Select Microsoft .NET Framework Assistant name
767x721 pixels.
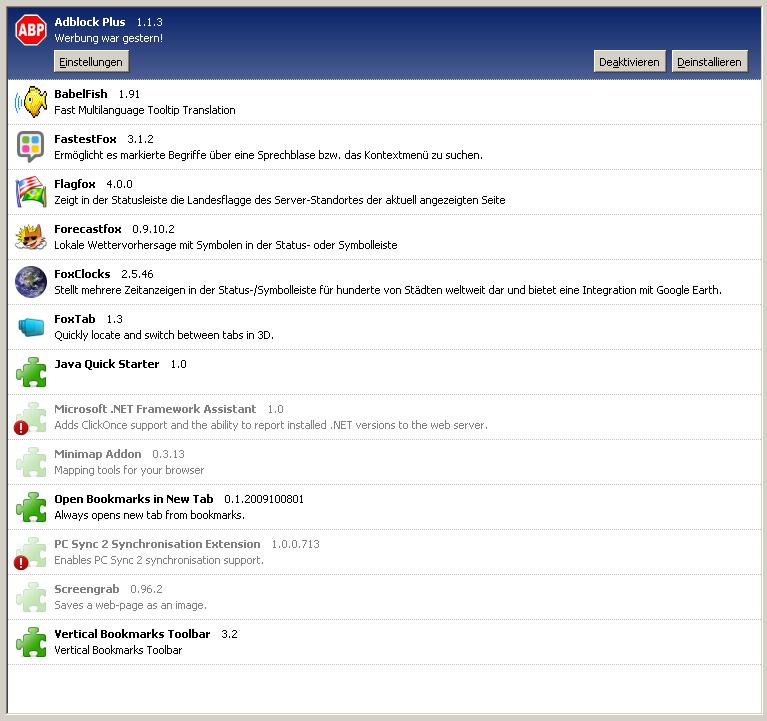pos(155,409)
